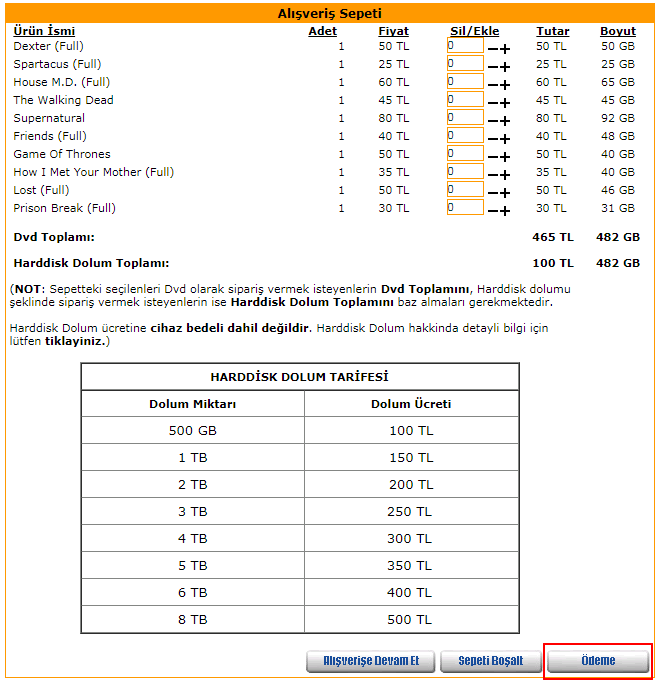Image resolution: width=660 pixels, height=700 pixels.
Task: Click the plus icon beside Lost (Full)
Action: [x=505, y=193]
